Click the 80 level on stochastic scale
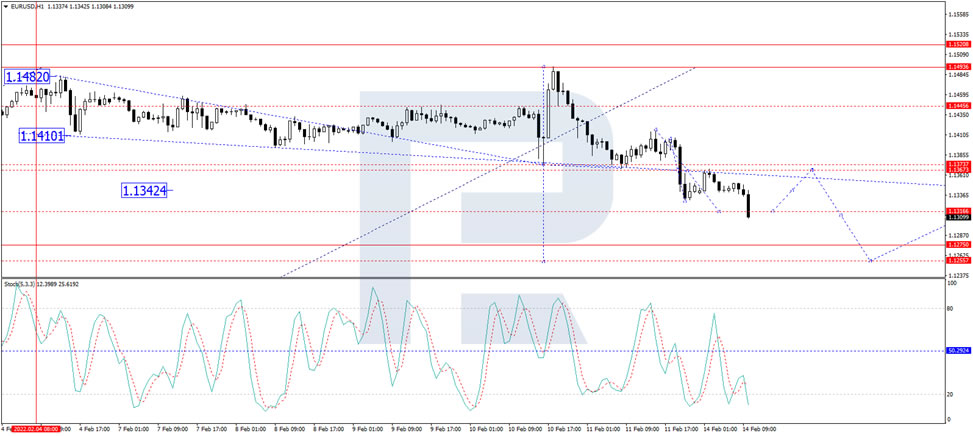The image size is (973, 436). [x=952, y=308]
